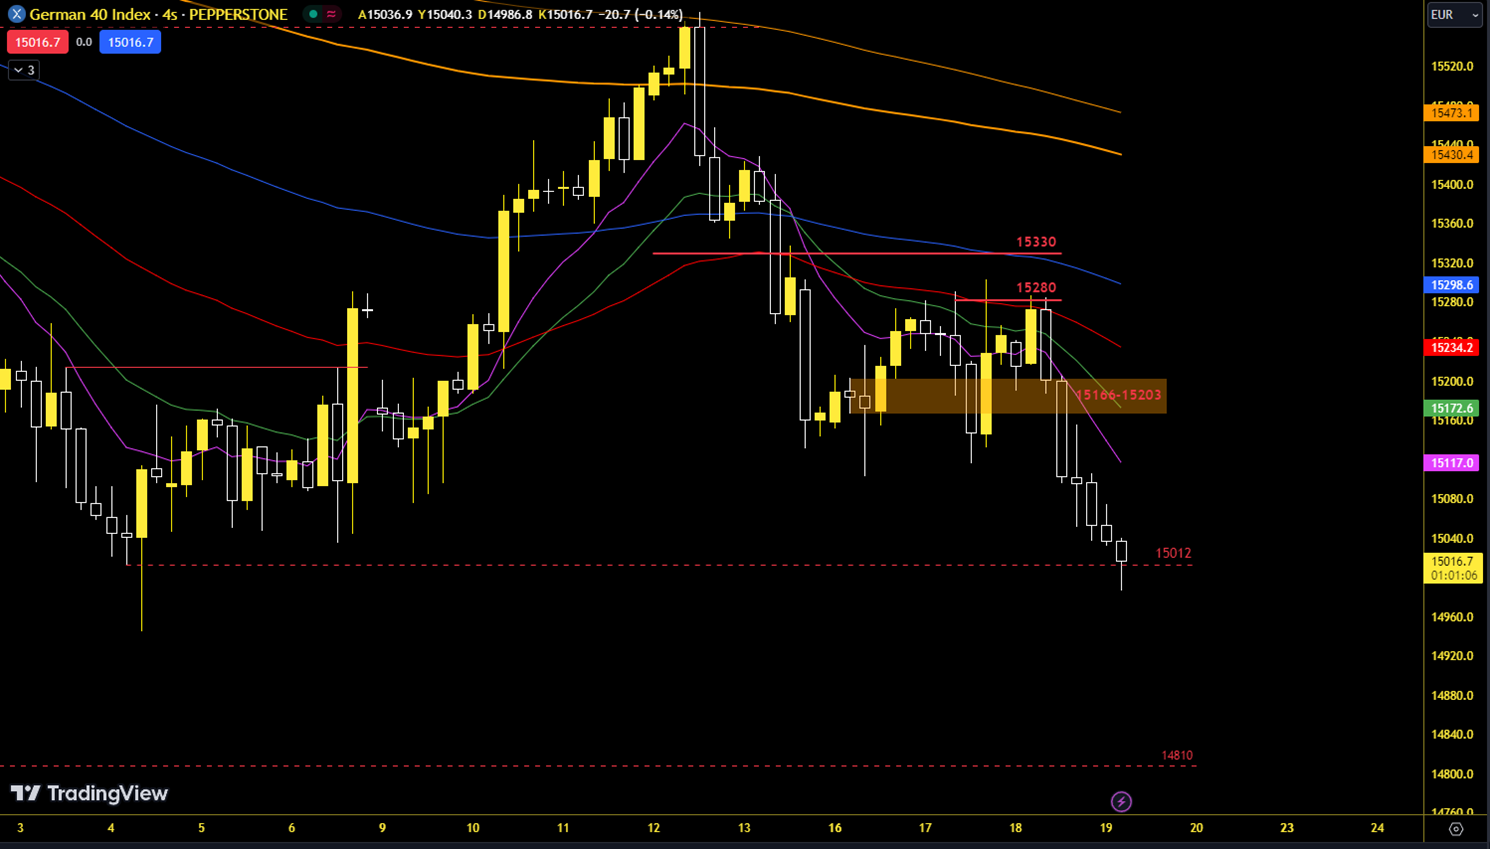Click date 24 on the time axis
This screenshot has width=1490, height=849.
pyautogui.click(x=1377, y=828)
